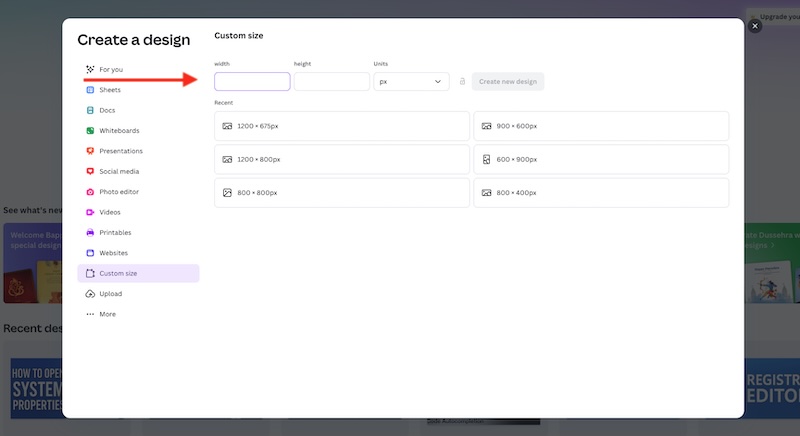Select the Printables category
800x436 pixels.
tap(114, 233)
